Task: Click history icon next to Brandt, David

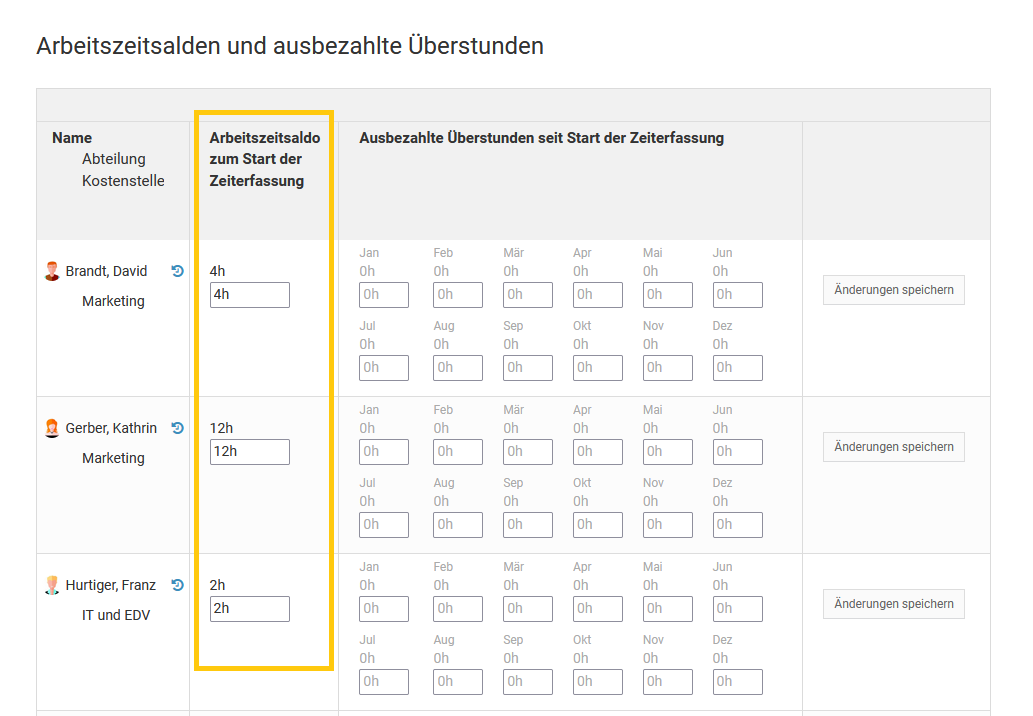Action: (x=178, y=271)
